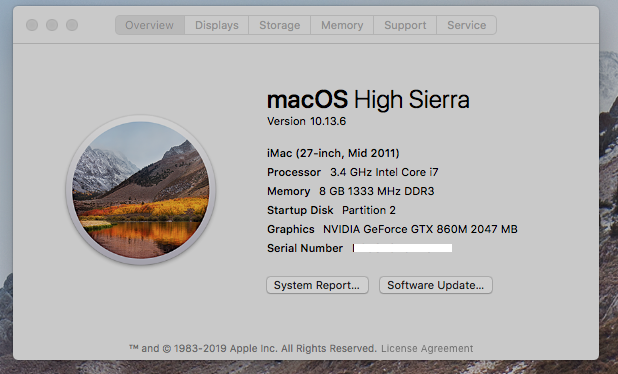Close the About This Mac window
This screenshot has width=618, height=374.
pyautogui.click(x=32, y=25)
